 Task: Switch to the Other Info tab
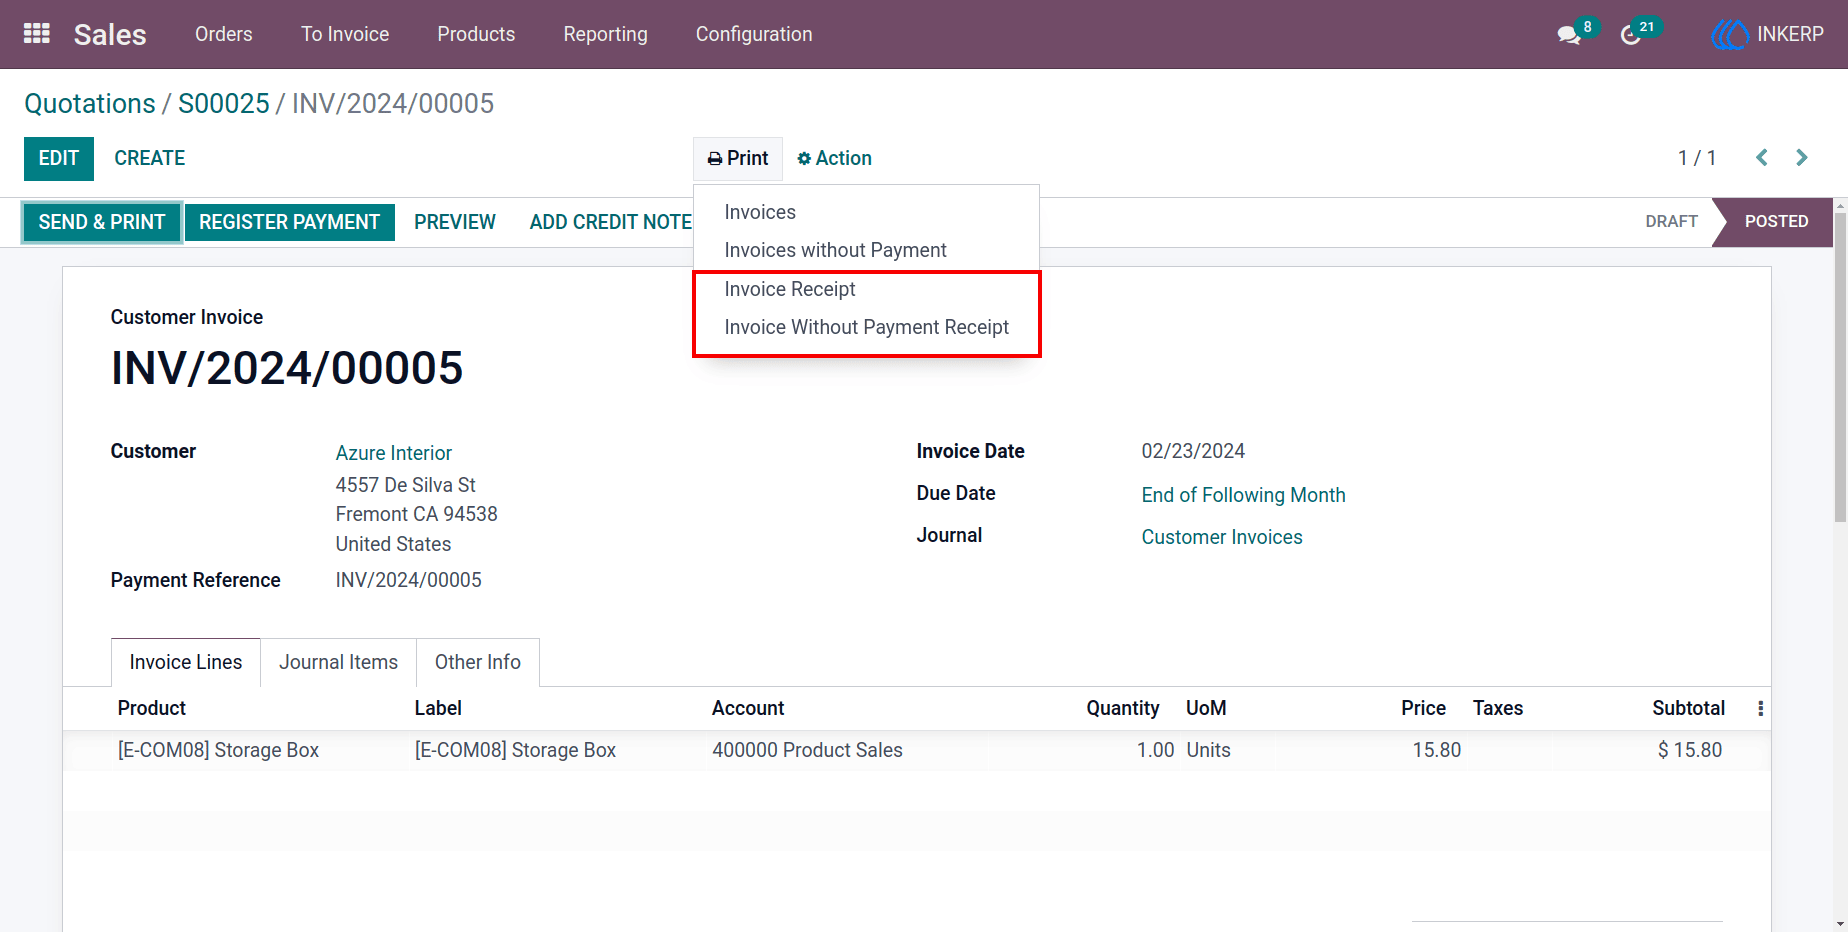coord(478,662)
